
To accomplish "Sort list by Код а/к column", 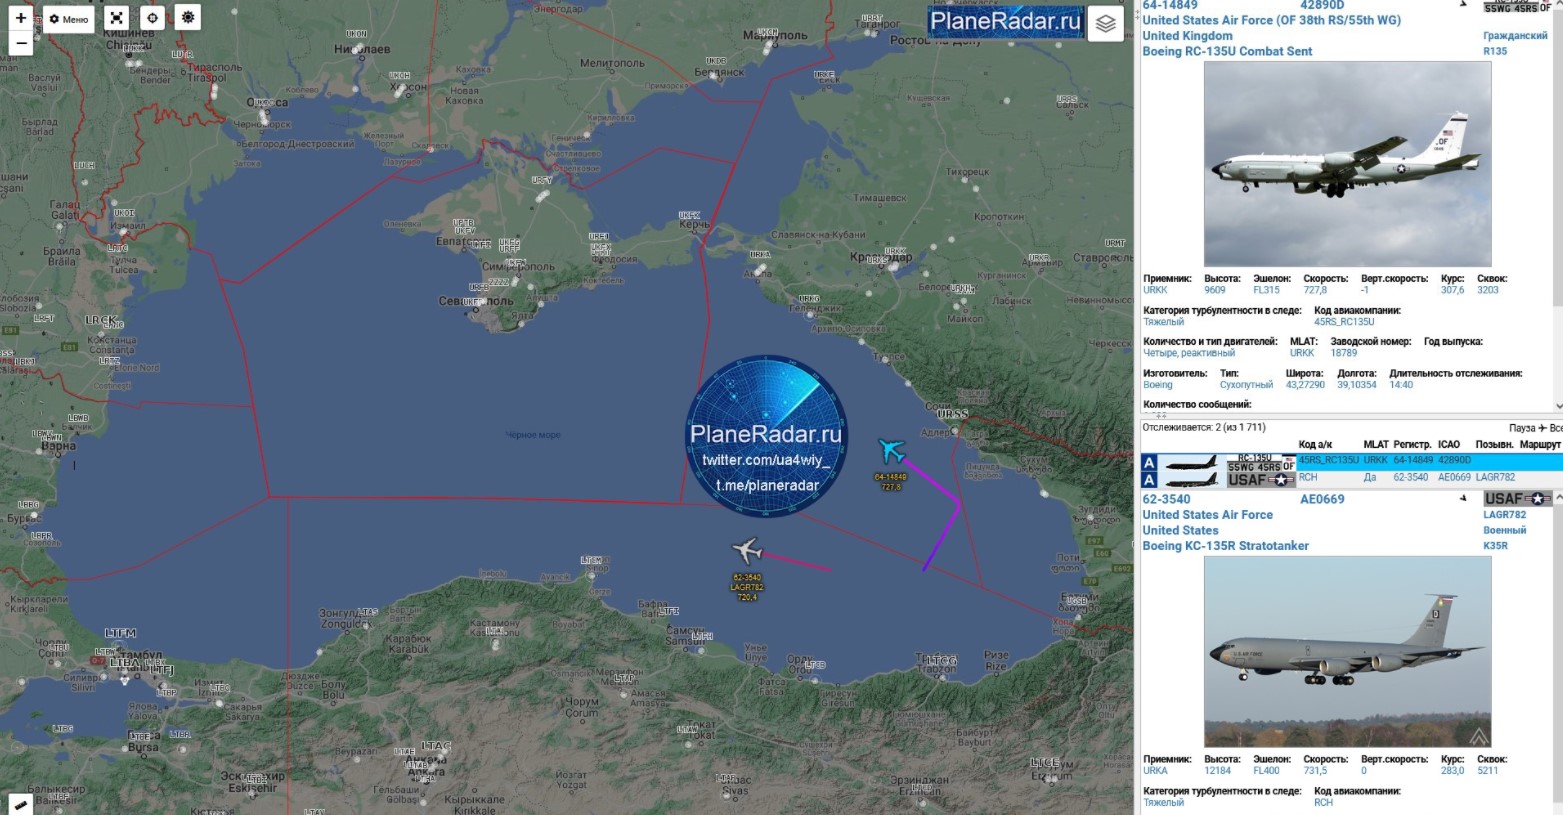I will (x=1315, y=444).
